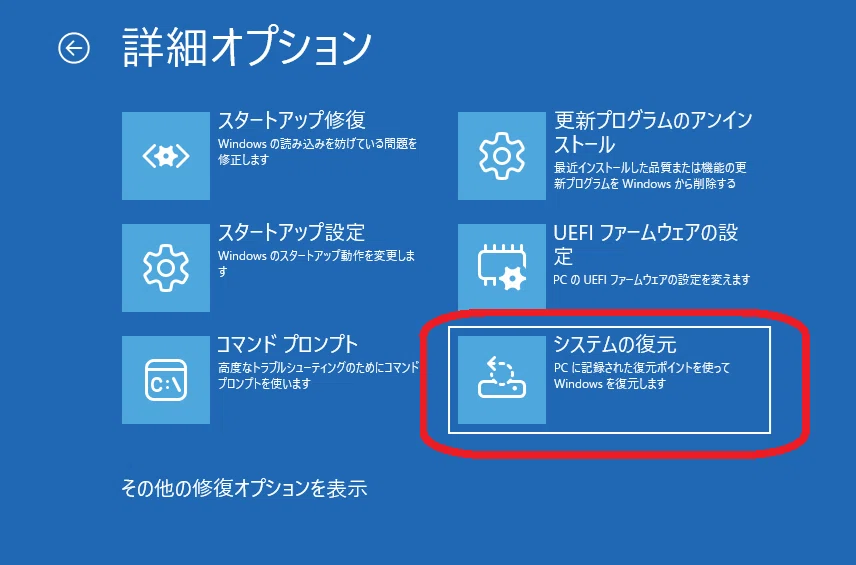Open the 更新プログラムのアンインストール gear icon

(x=502, y=156)
